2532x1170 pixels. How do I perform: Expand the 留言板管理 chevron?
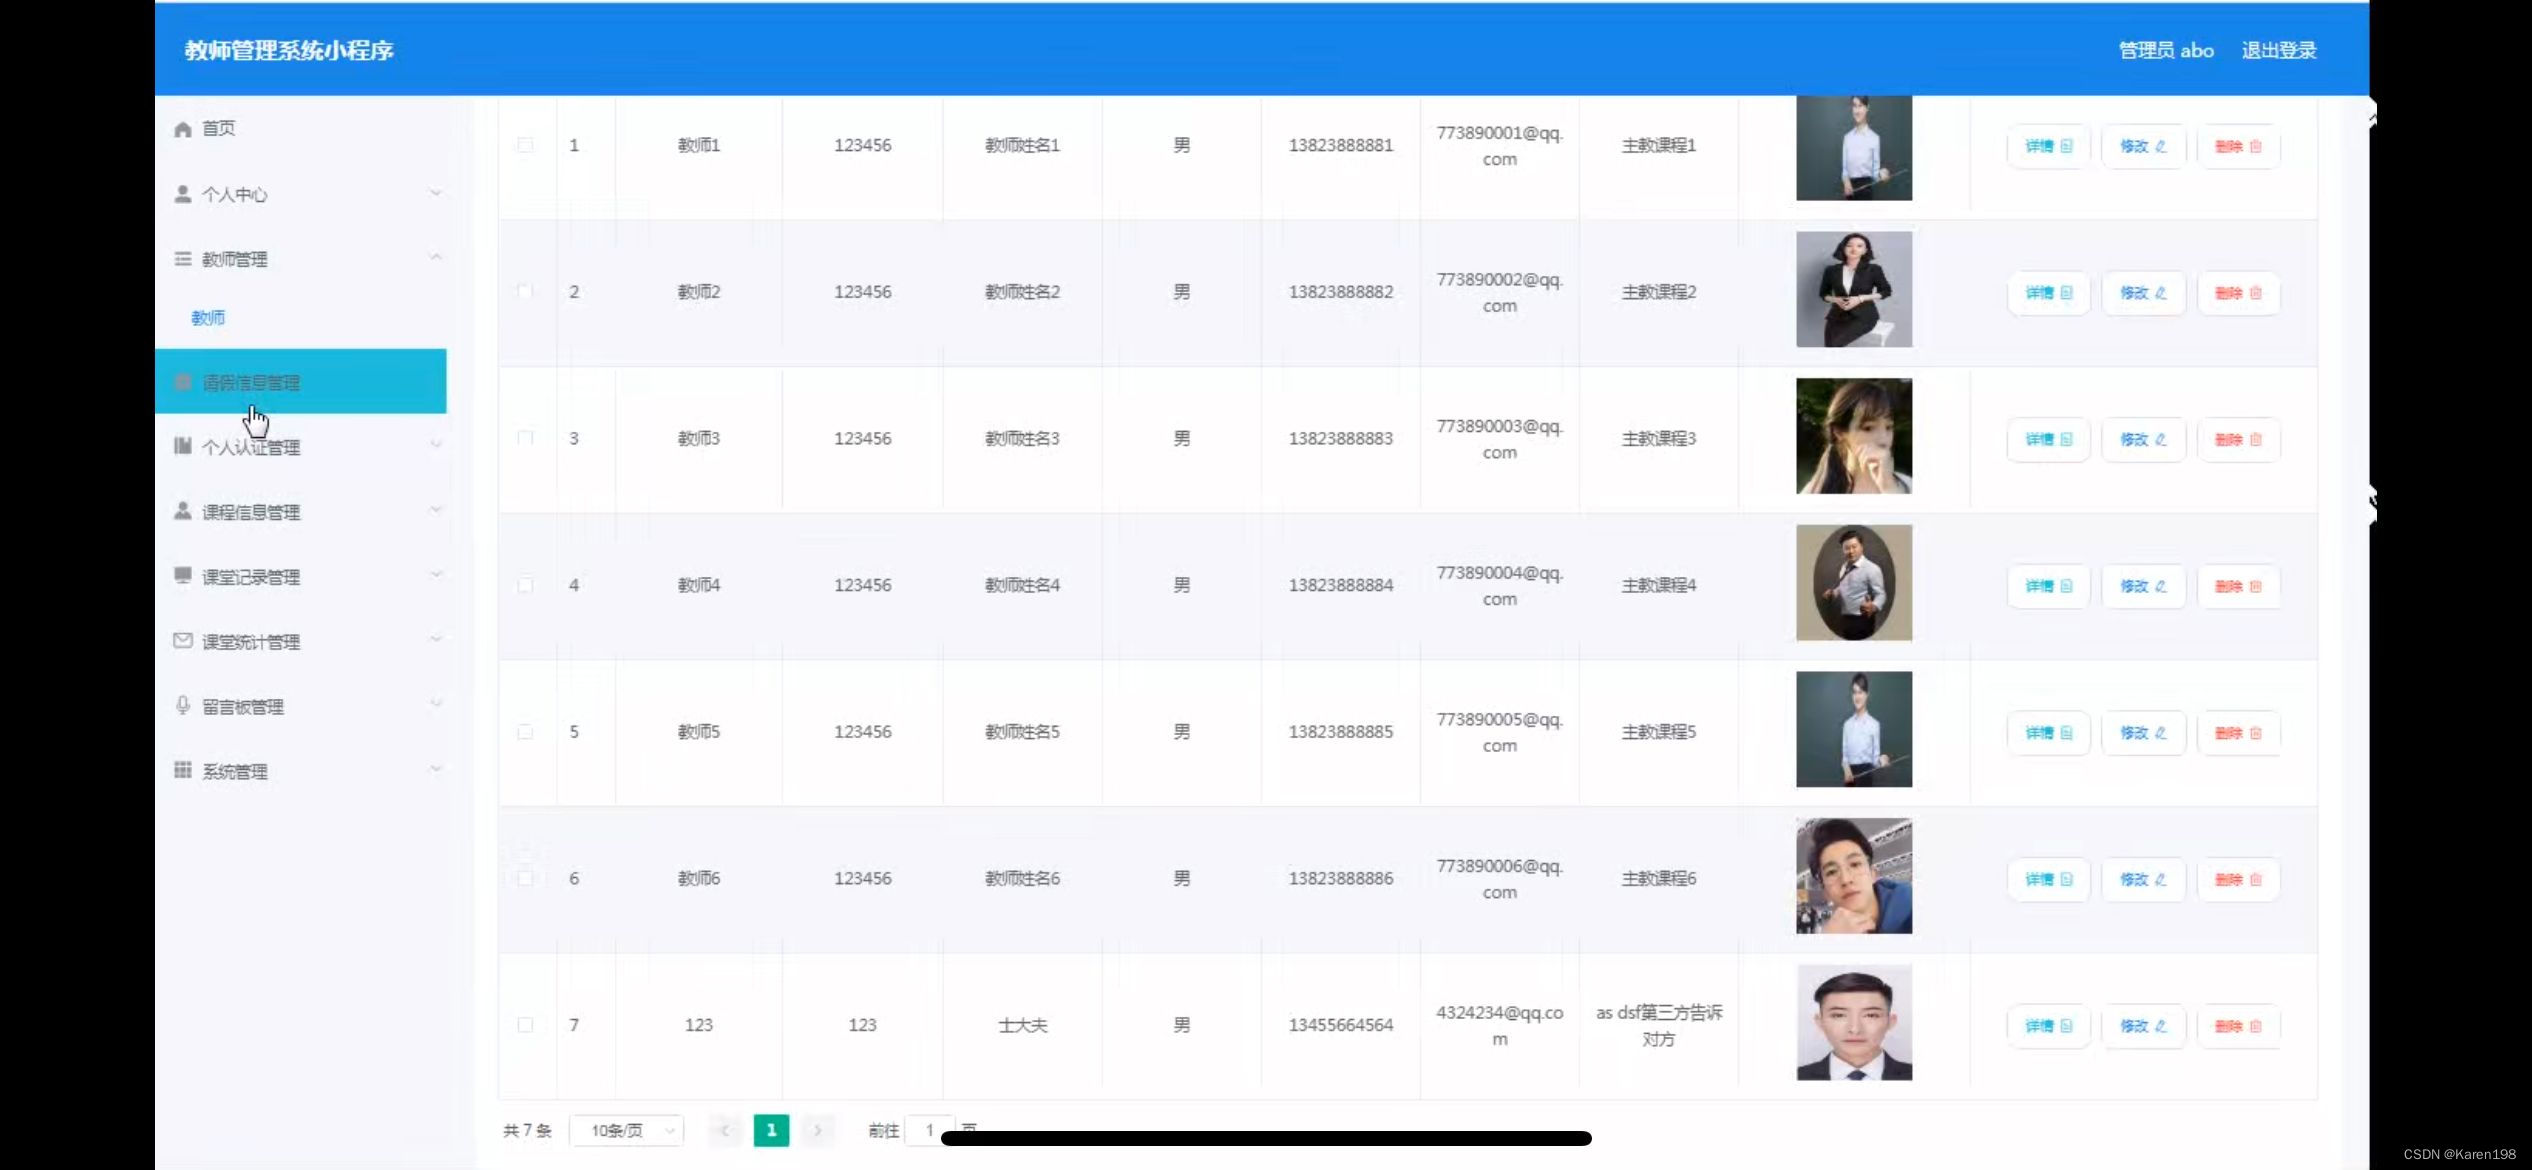[x=435, y=704]
